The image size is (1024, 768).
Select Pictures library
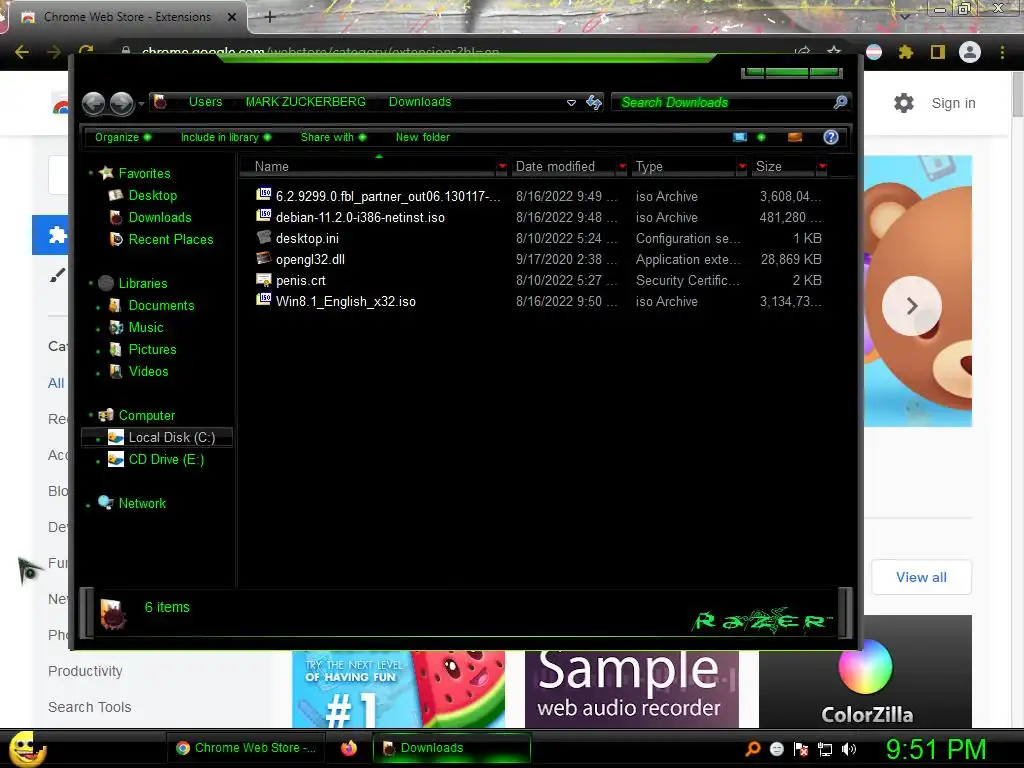pos(152,349)
